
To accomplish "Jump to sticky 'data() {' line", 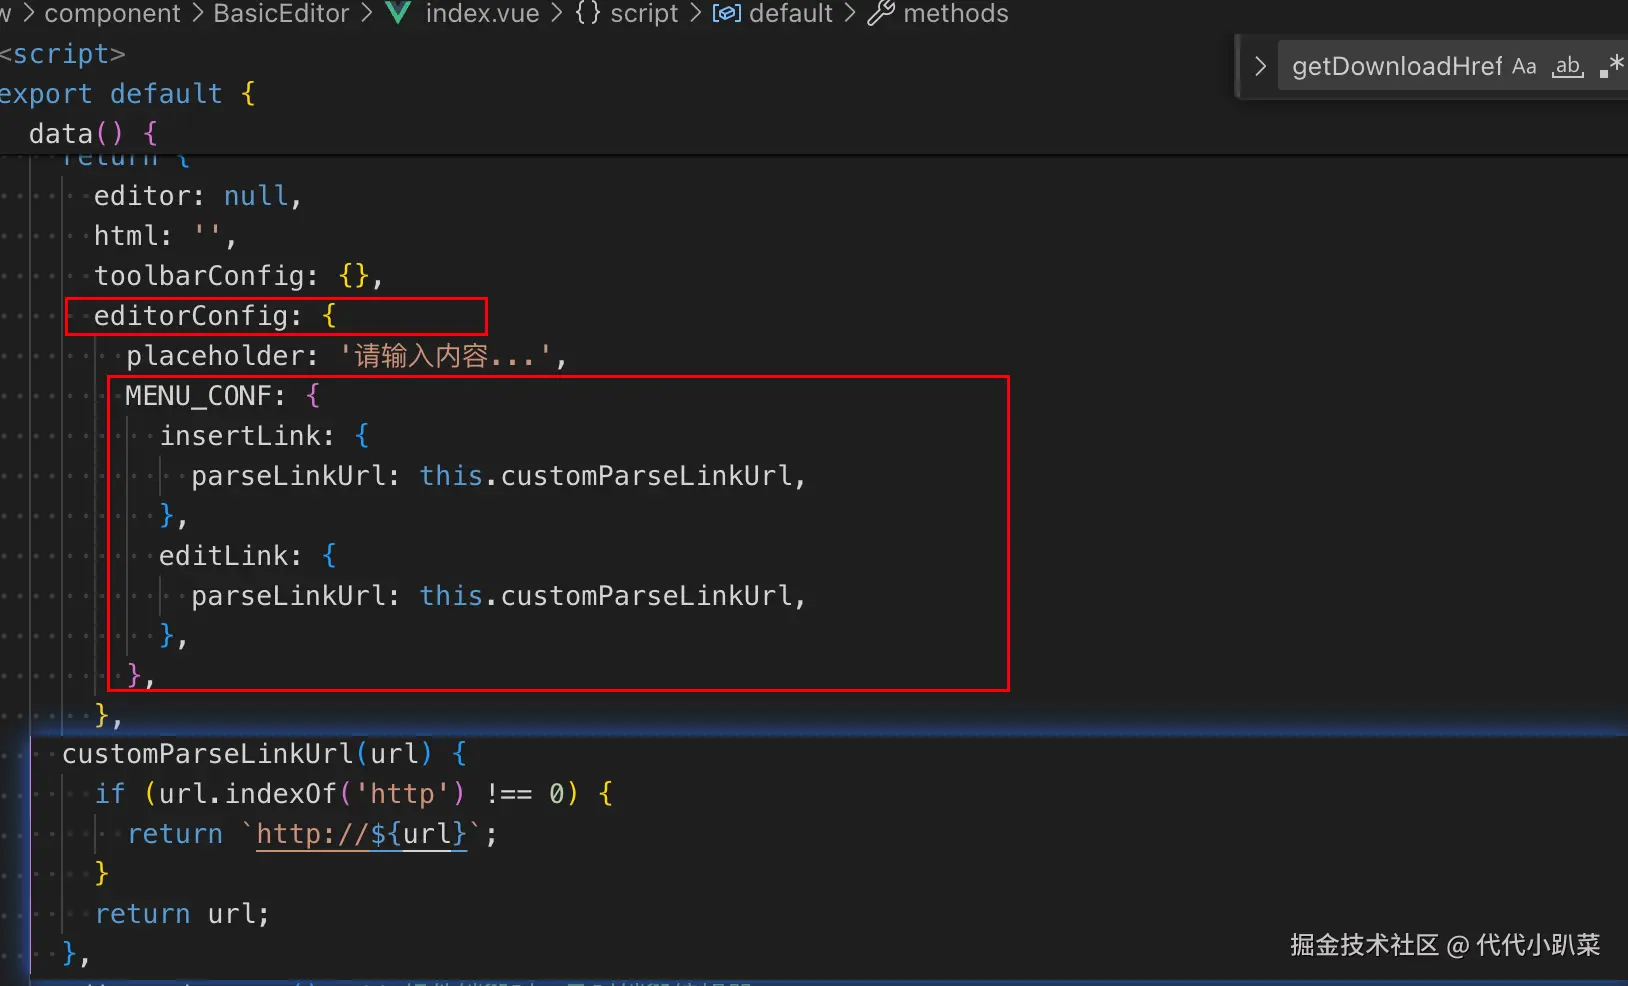I will 93,134.
